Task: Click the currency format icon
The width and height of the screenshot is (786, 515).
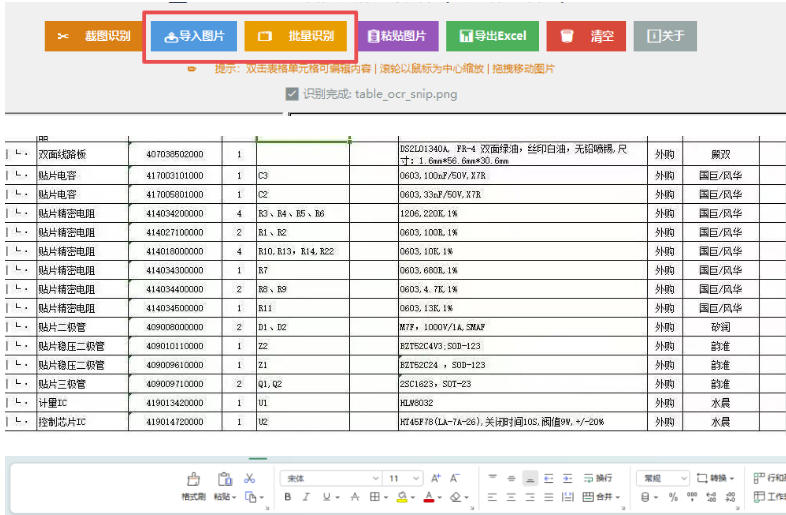Action: click(645, 497)
